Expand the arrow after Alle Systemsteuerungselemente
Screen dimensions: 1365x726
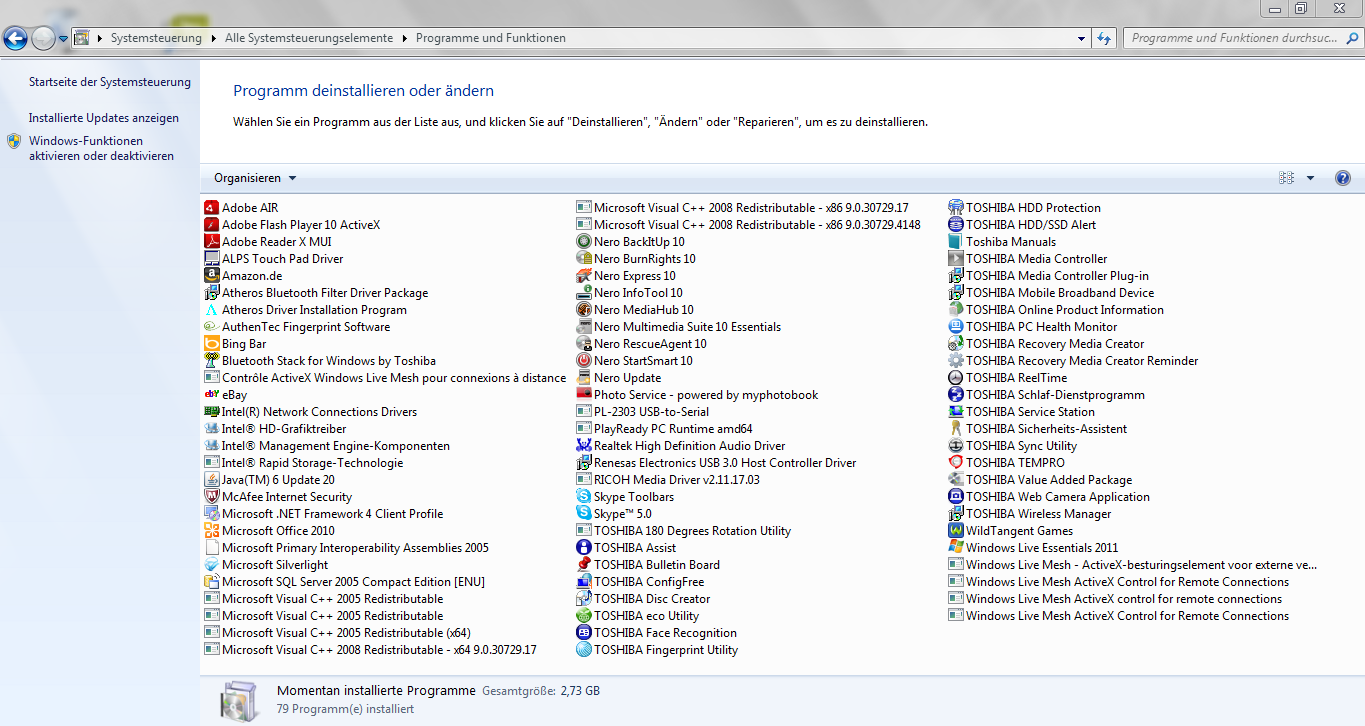click(404, 38)
